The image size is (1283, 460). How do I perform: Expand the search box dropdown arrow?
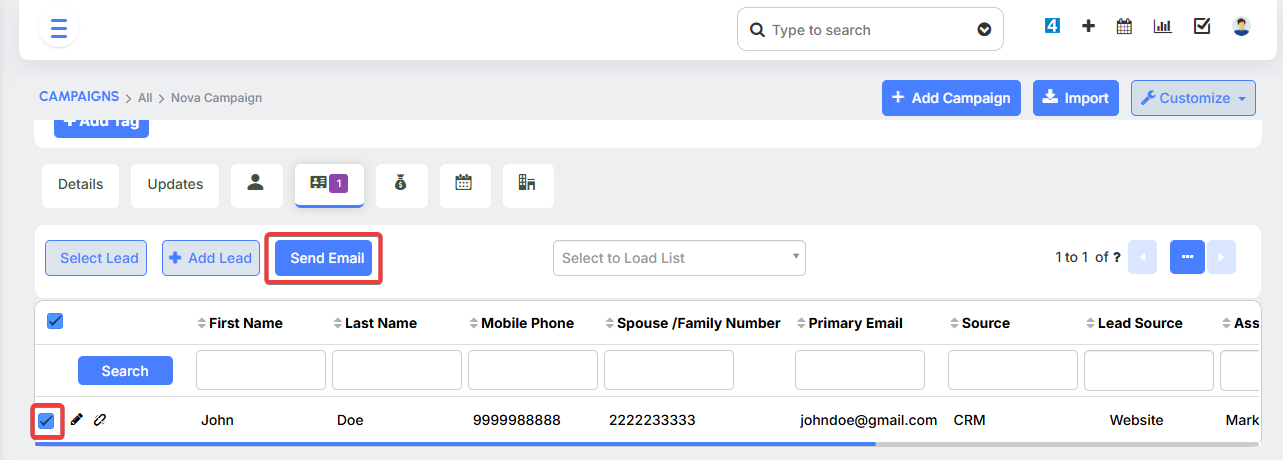(x=984, y=30)
